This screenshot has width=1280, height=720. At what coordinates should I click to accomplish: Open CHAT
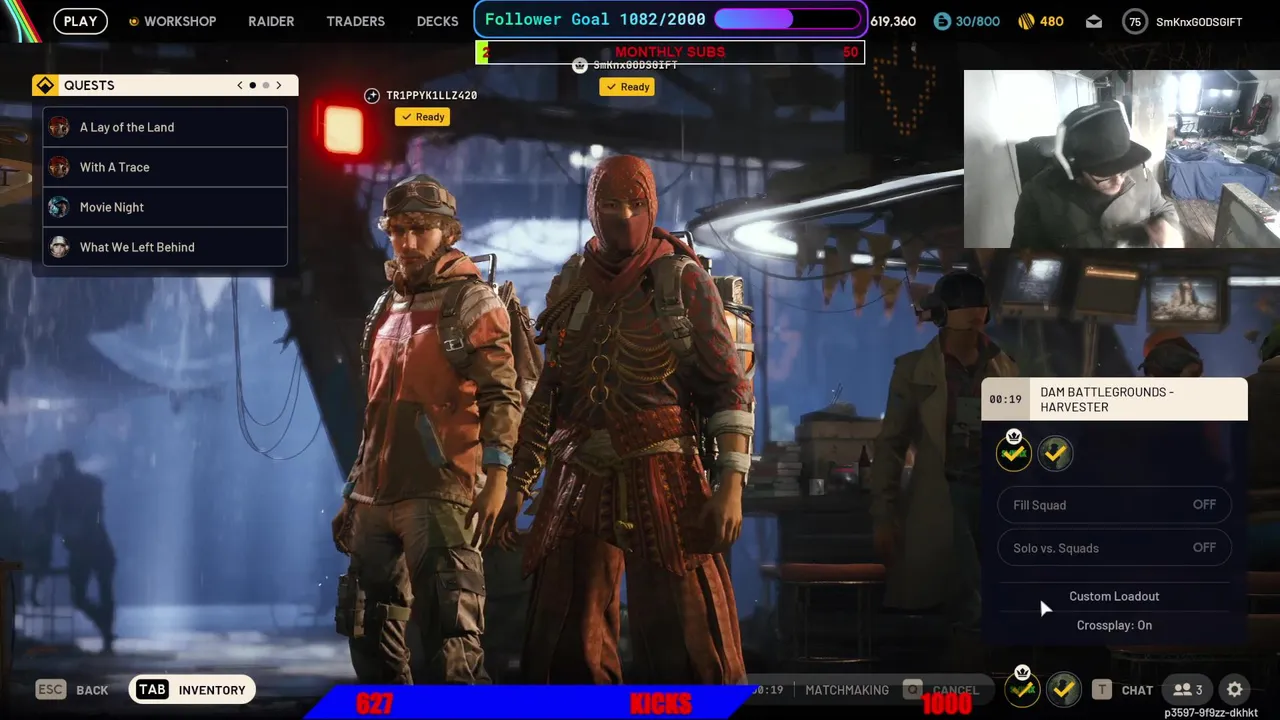(x=1137, y=690)
